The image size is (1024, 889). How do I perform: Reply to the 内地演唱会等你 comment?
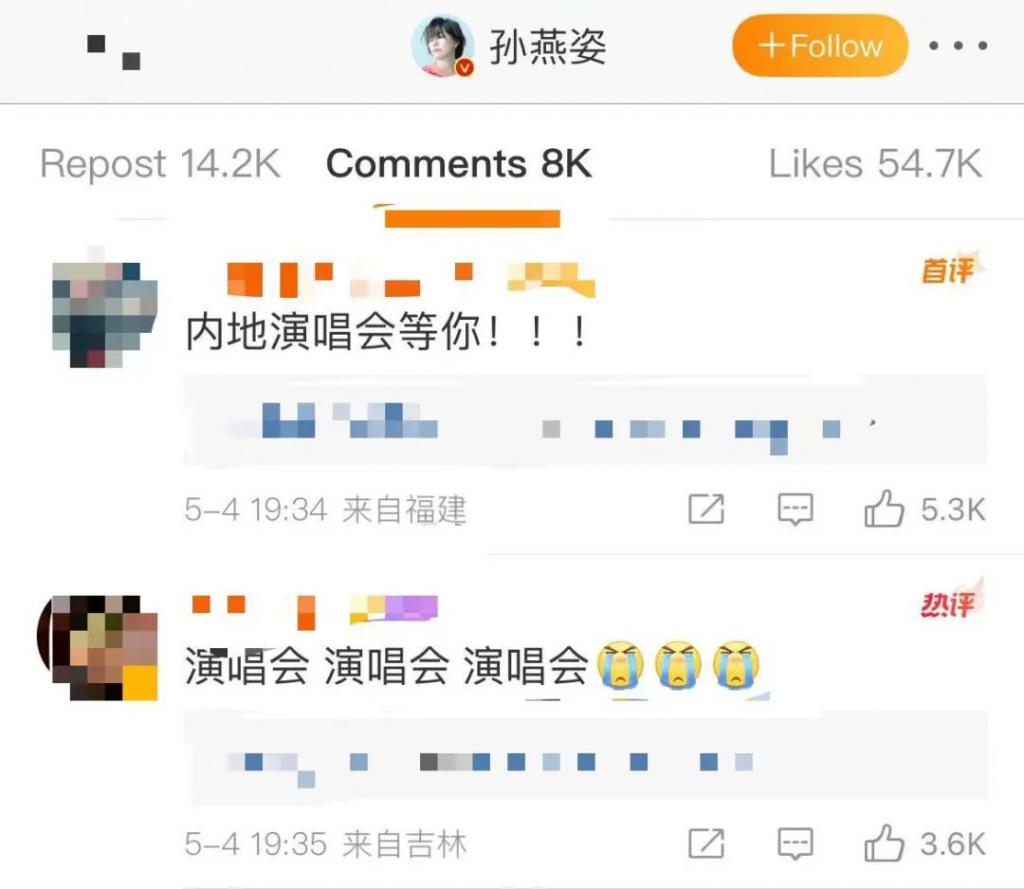[x=795, y=509]
